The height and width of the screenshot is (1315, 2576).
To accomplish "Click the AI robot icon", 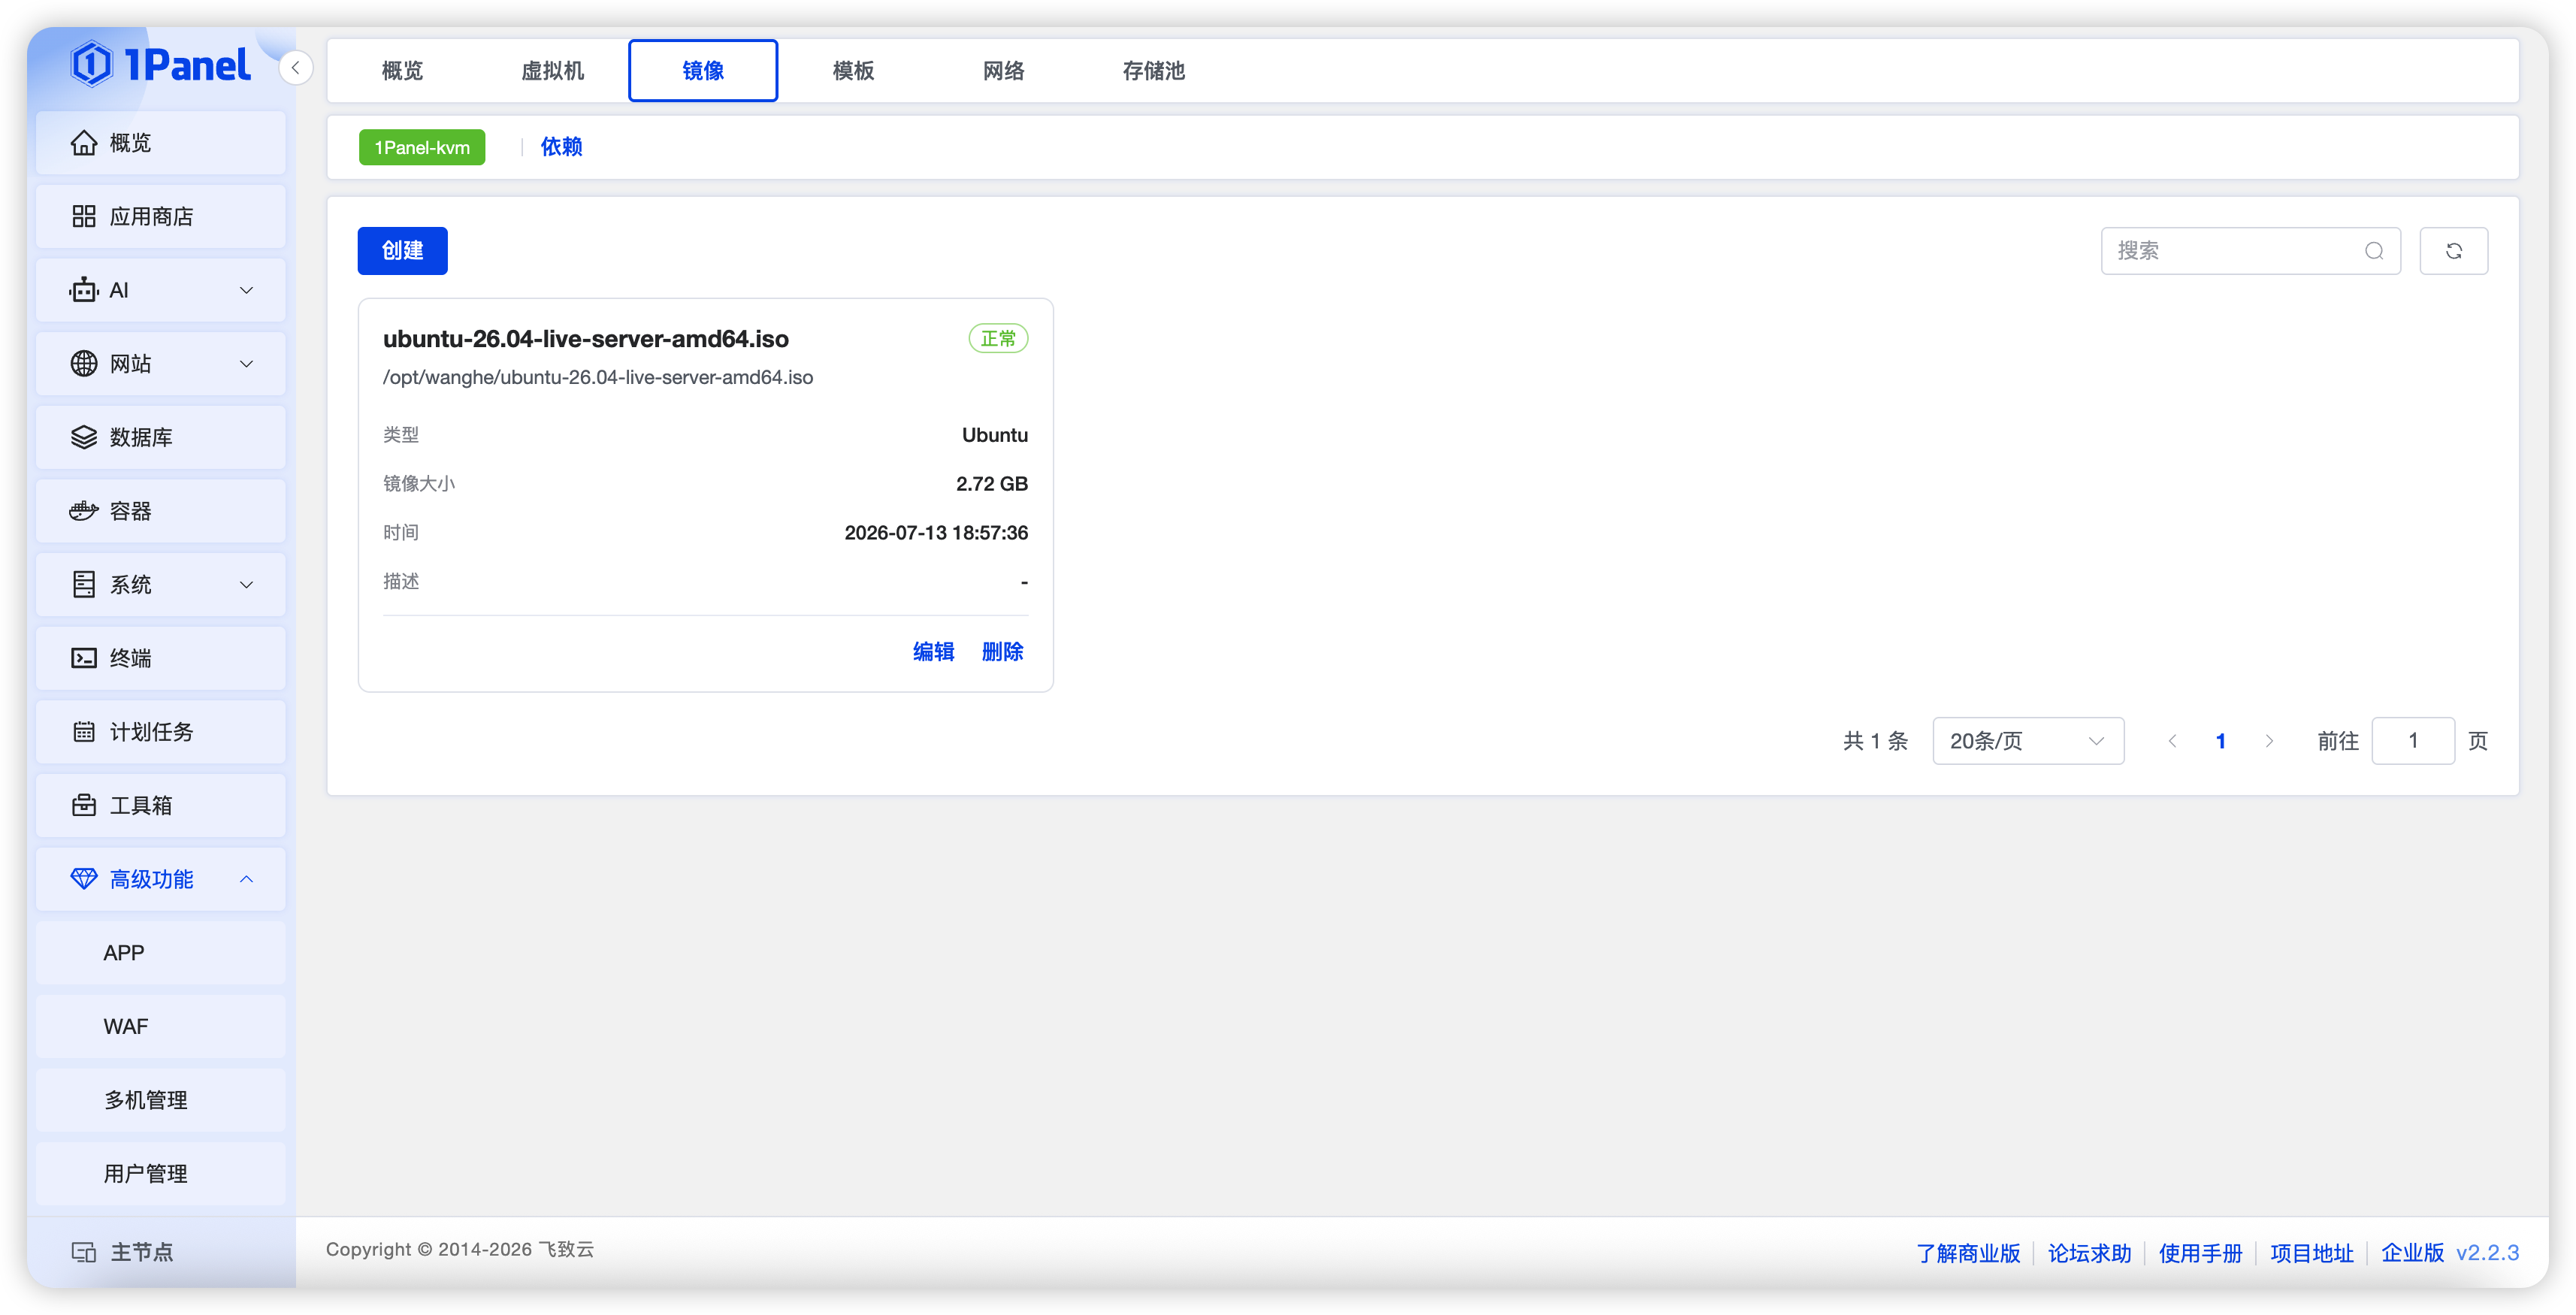I will tap(84, 290).
